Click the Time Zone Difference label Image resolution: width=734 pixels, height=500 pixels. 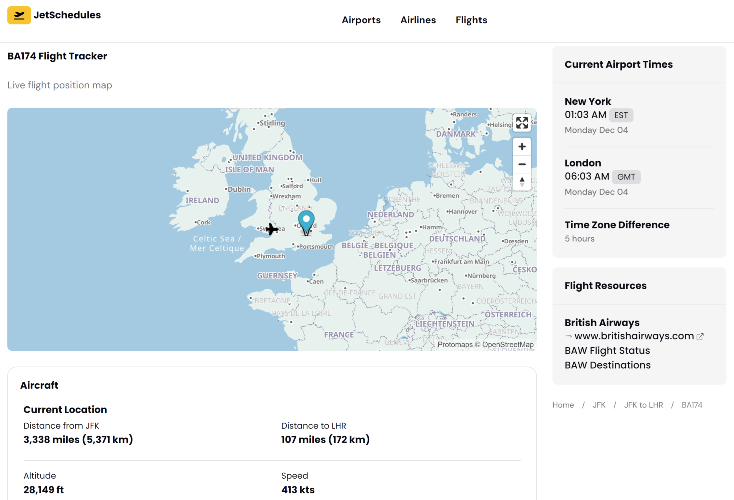point(617,225)
